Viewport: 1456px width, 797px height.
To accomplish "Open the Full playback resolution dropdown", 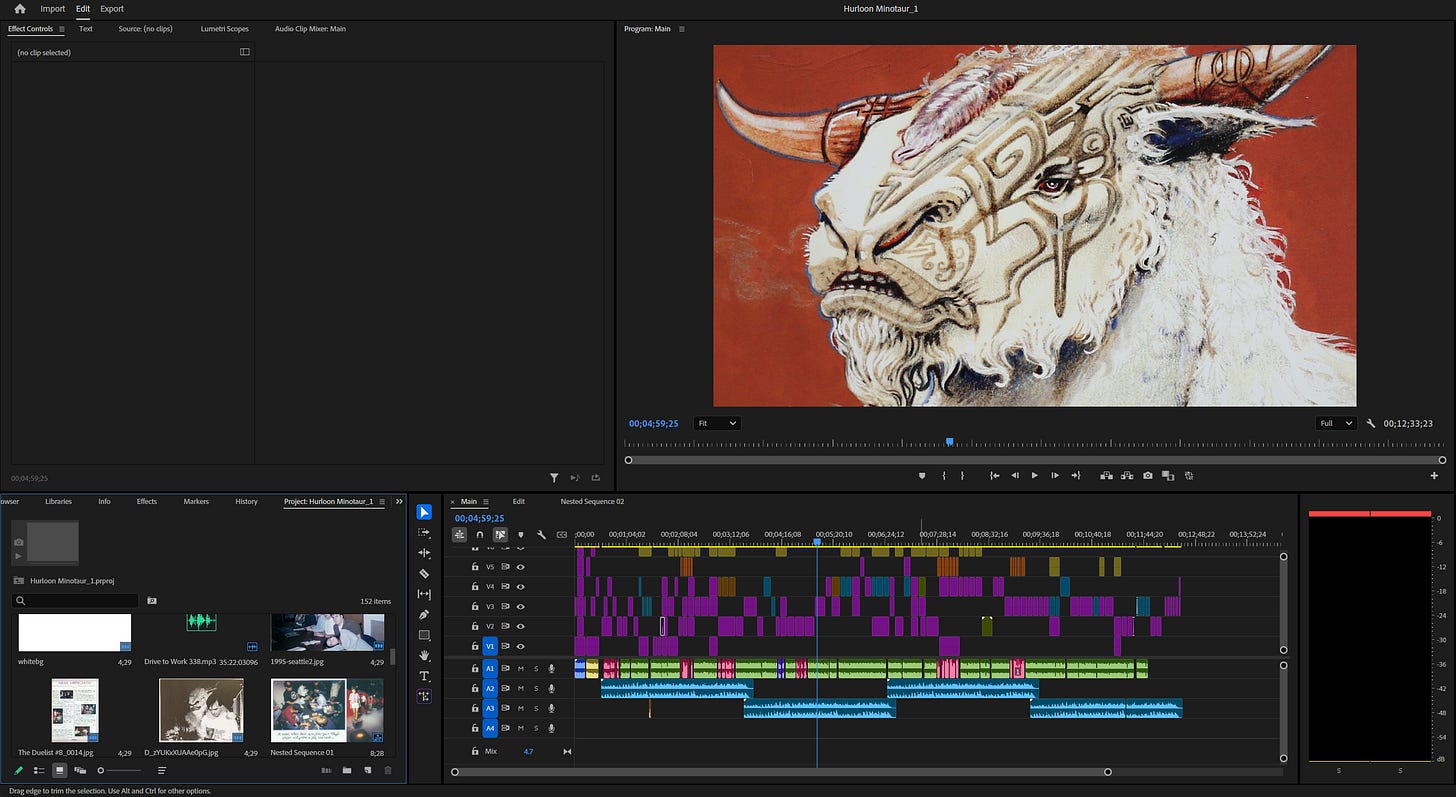I will click(x=1336, y=424).
